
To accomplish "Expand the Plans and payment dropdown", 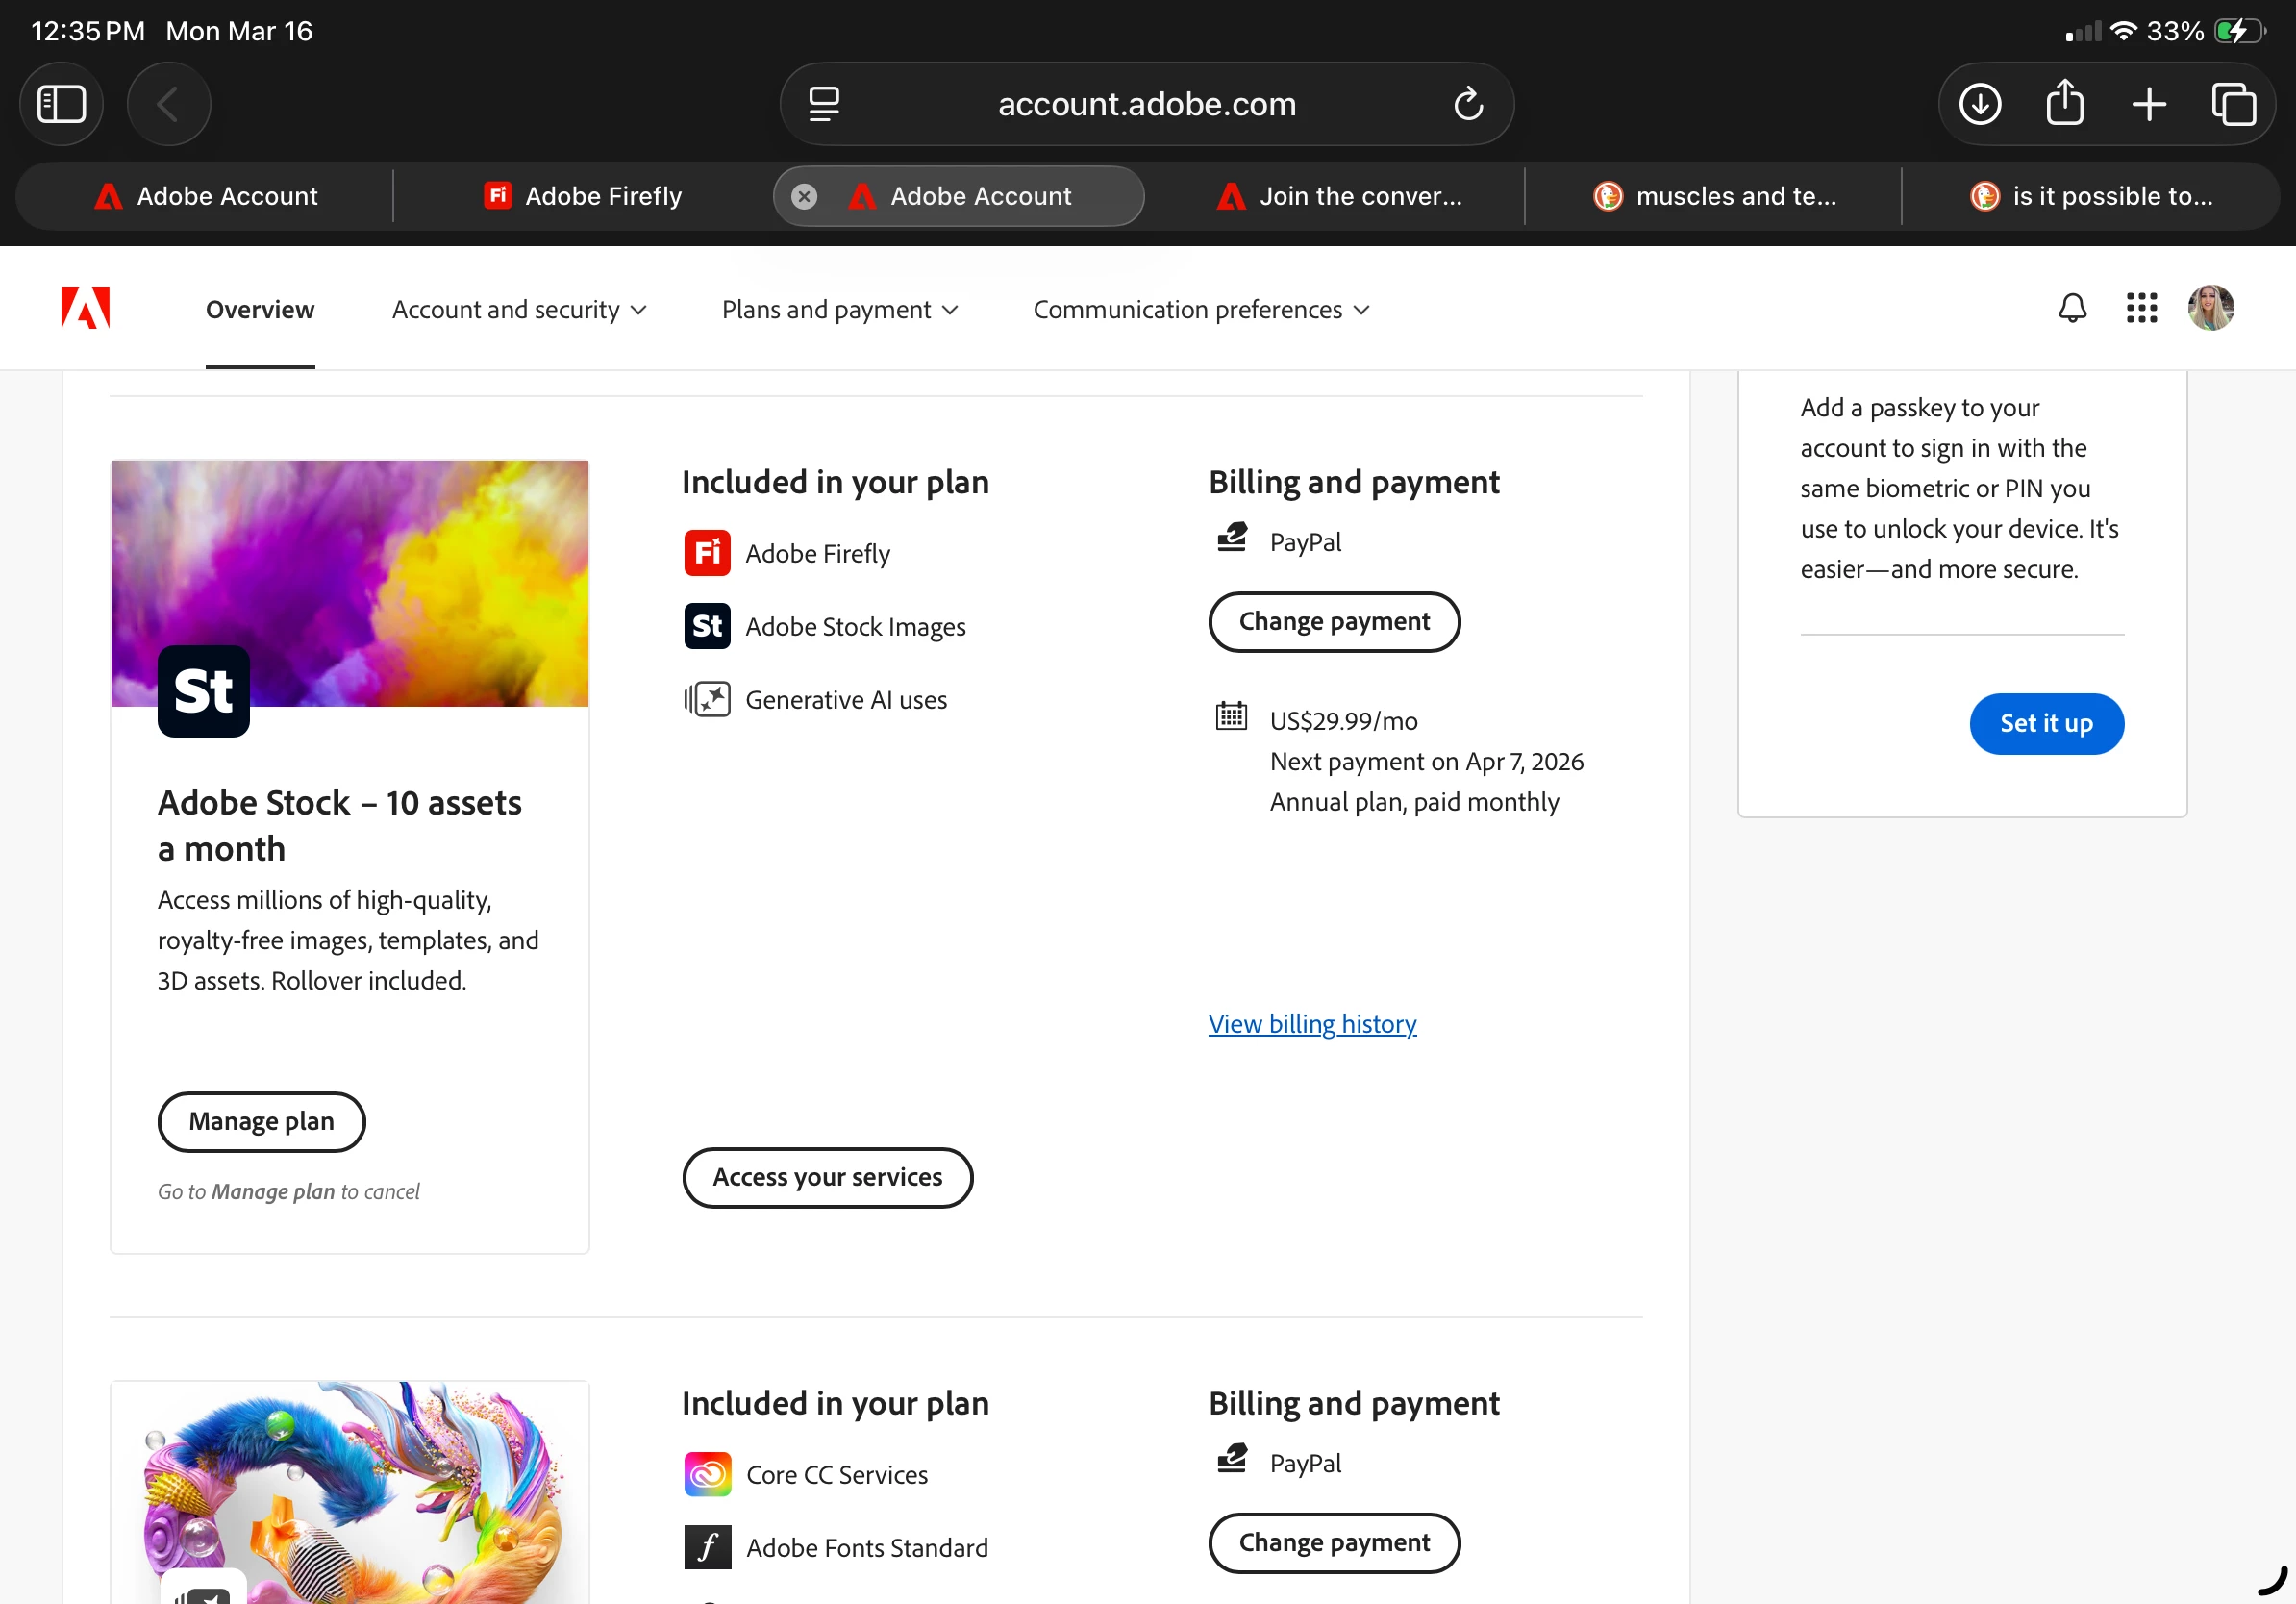I will (839, 310).
